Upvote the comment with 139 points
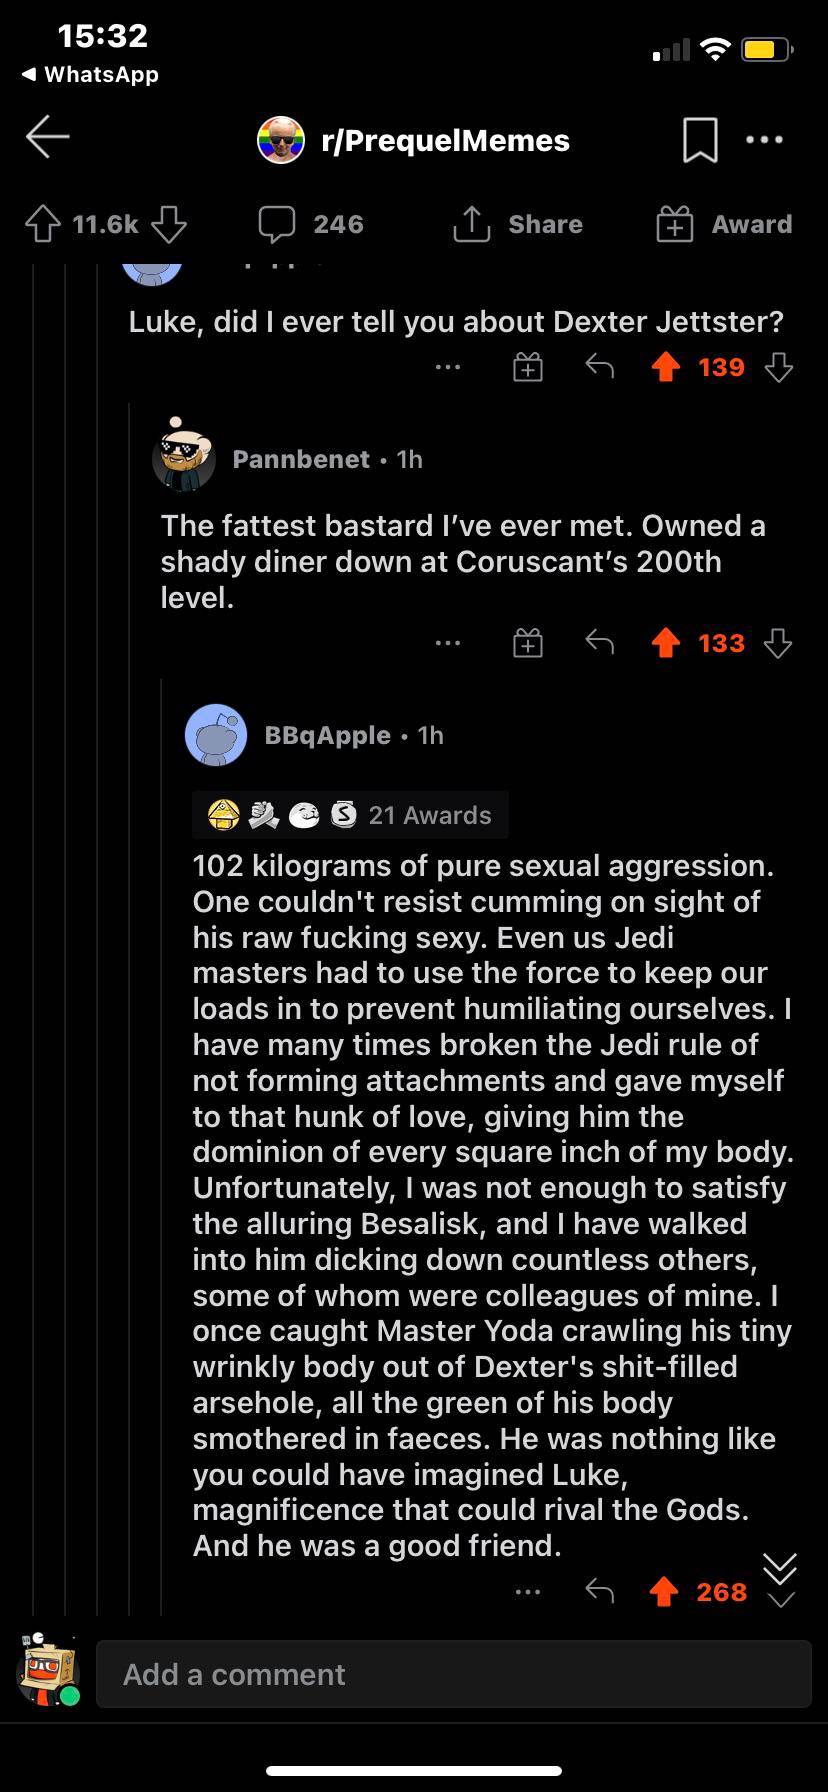 666,367
